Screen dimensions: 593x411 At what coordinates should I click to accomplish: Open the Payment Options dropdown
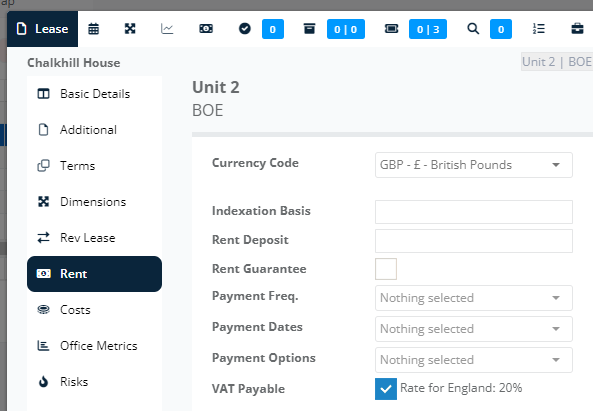[x=473, y=360]
